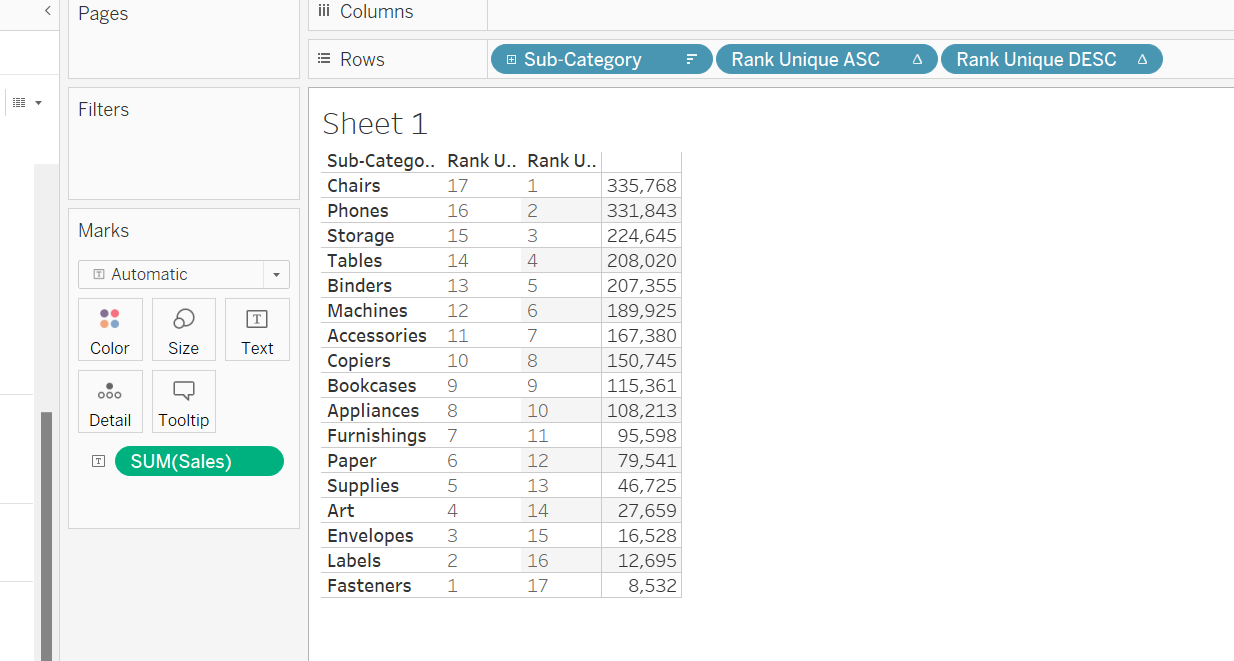Click the sort icon on Sub-Category pill
The width and height of the screenshot is (1234, 661).
pos(691,60)
